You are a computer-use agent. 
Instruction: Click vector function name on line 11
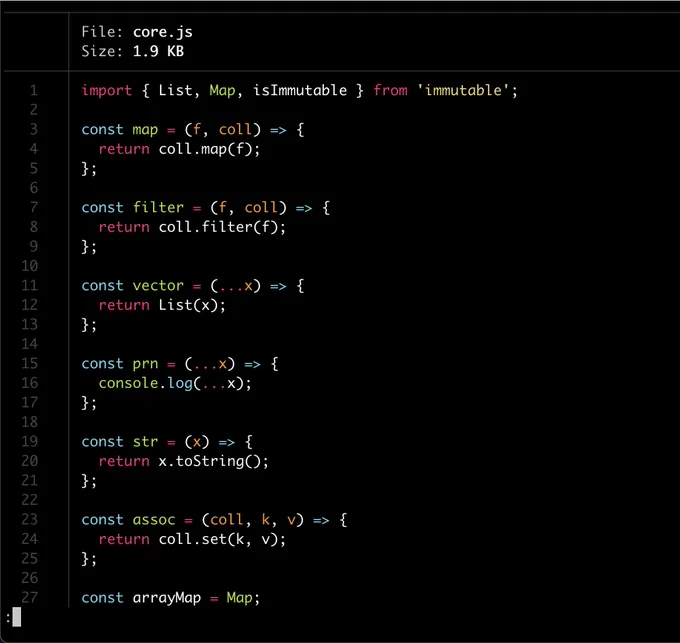click(158, 285)
